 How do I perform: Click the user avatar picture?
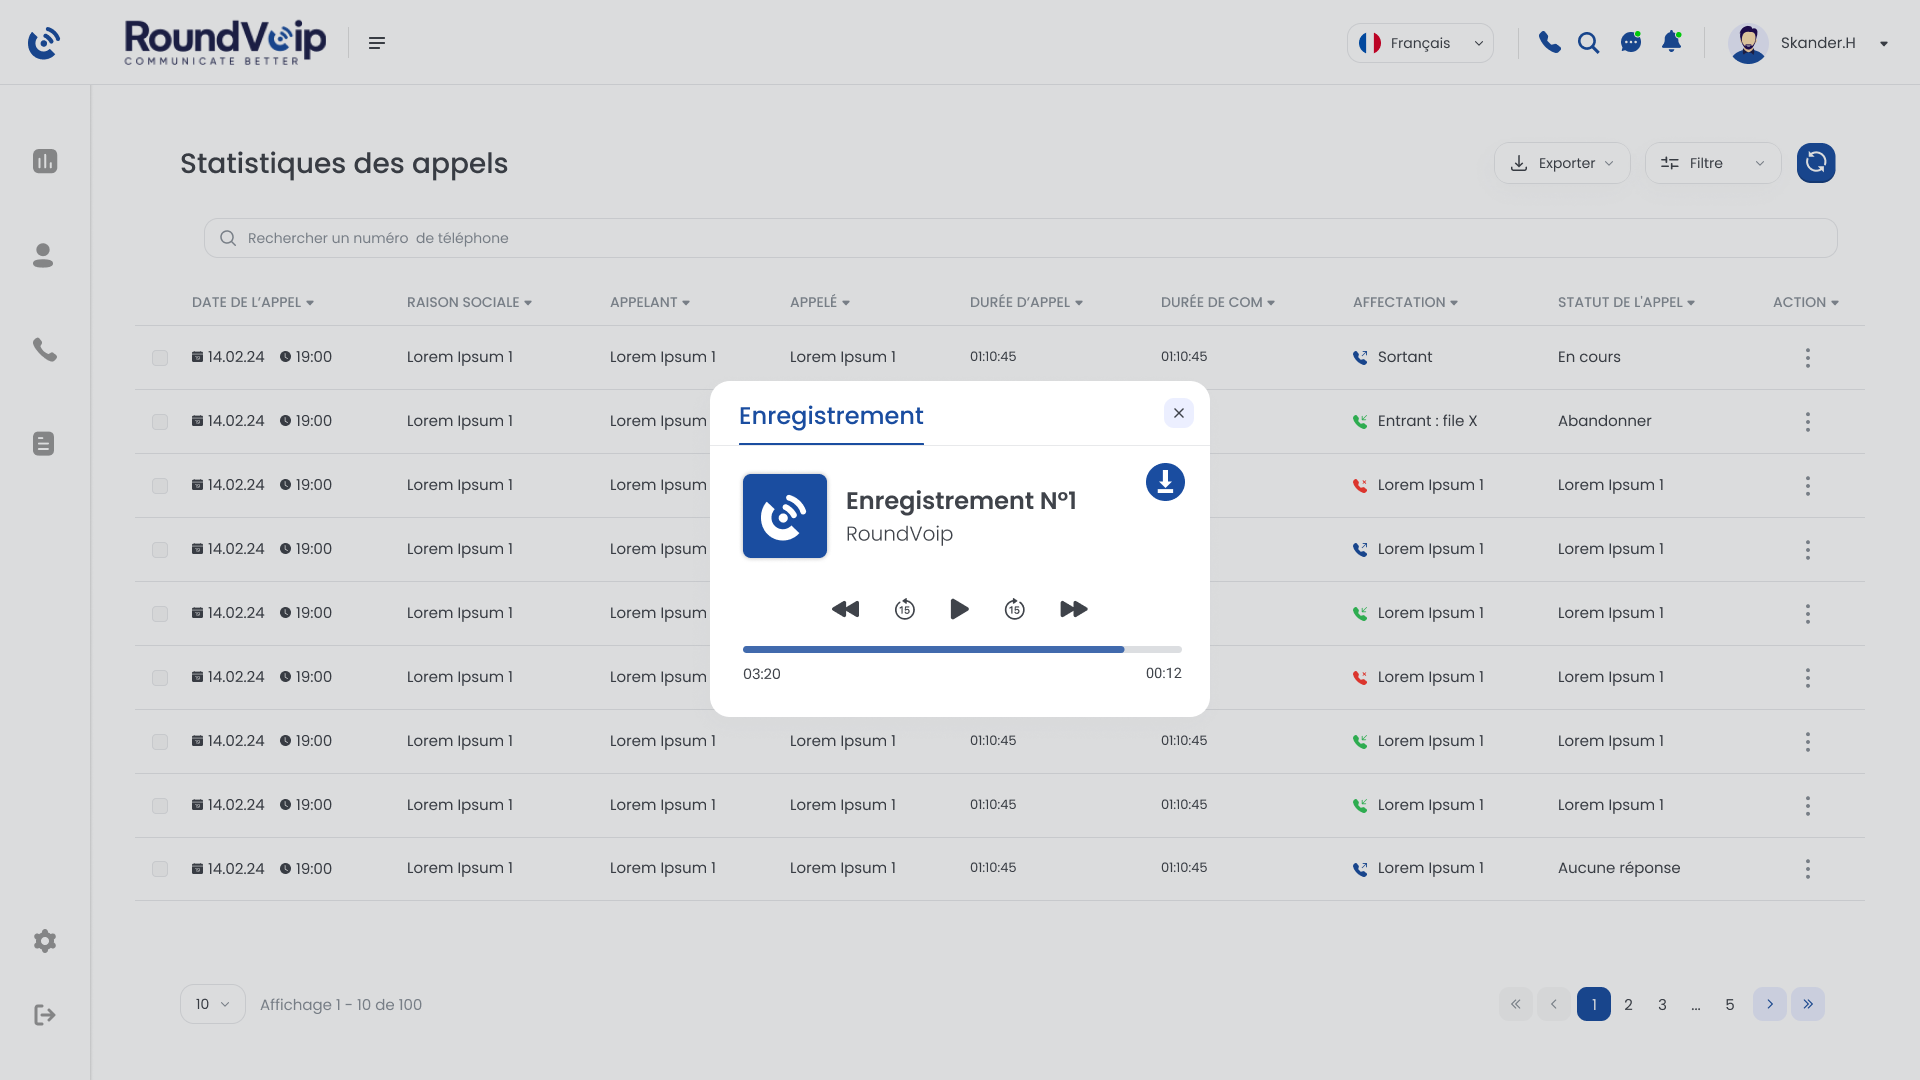(1748, 43)
